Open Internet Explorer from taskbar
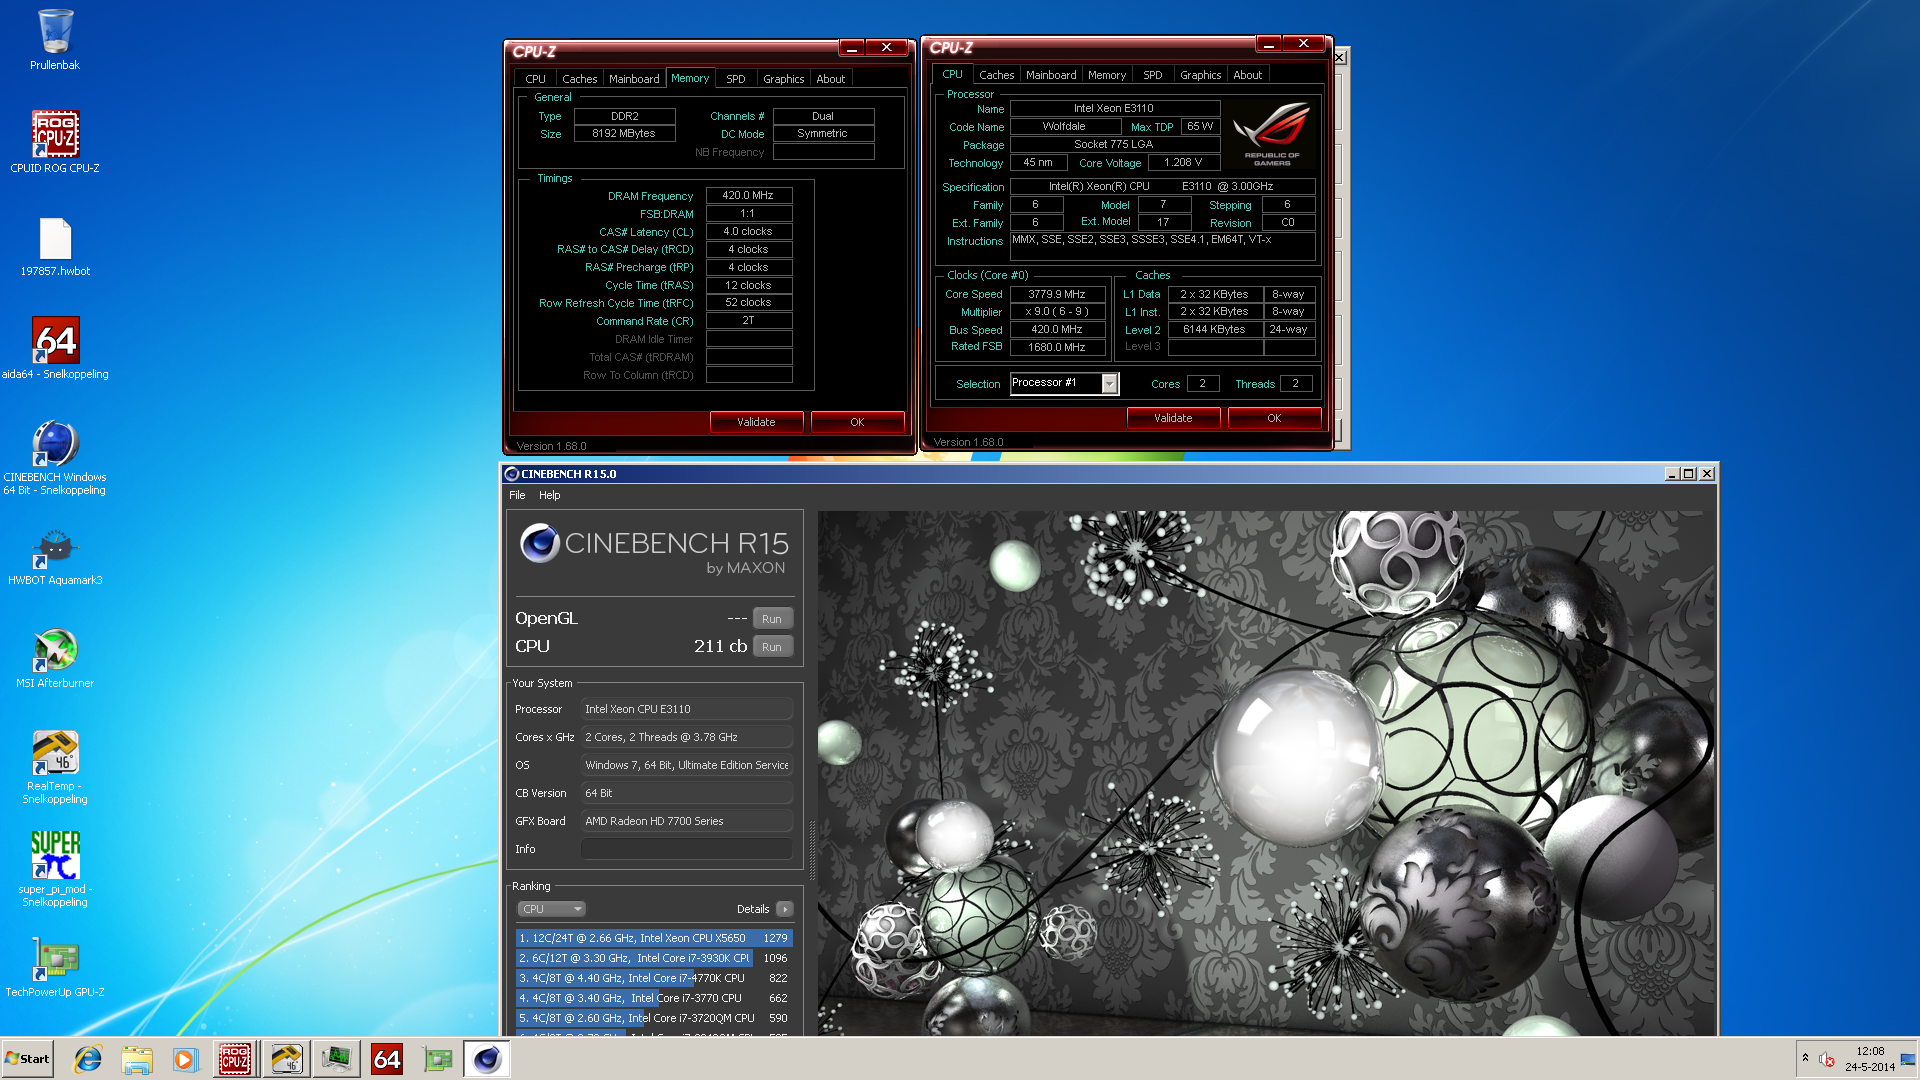1920x1080 pixels. click(88, 1059)
